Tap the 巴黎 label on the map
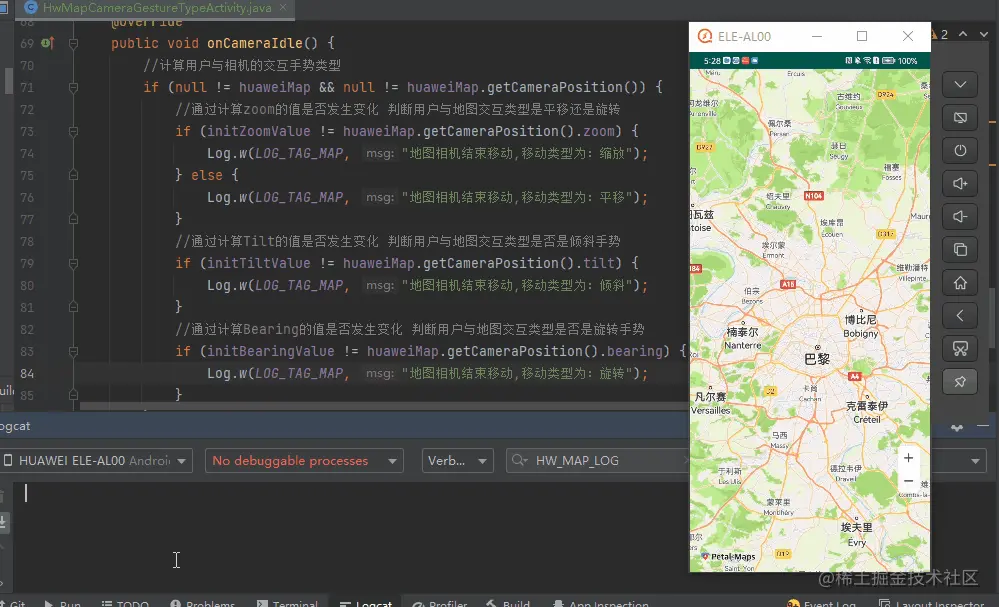999x607 pixels. (x=817, y=359)
